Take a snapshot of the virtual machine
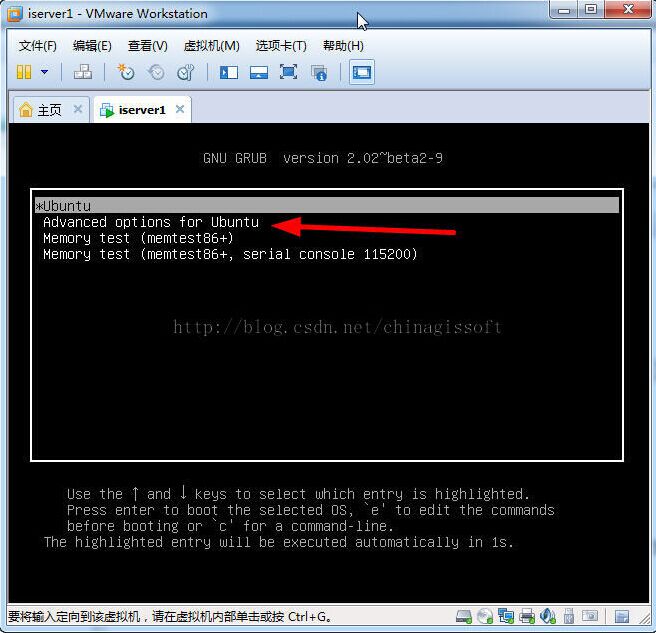The width and height of the screenshot is (656, 633). pyautogui.click(x=126, y=72)
